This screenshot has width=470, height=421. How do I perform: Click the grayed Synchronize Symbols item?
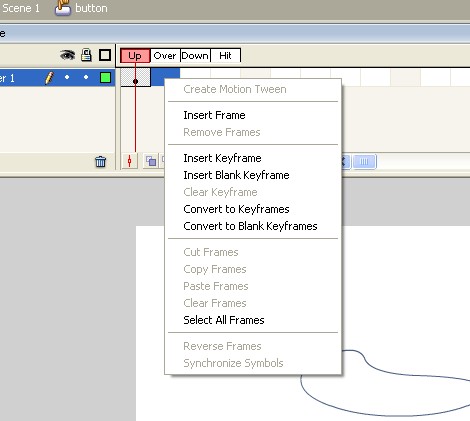[x=253, y=363]
